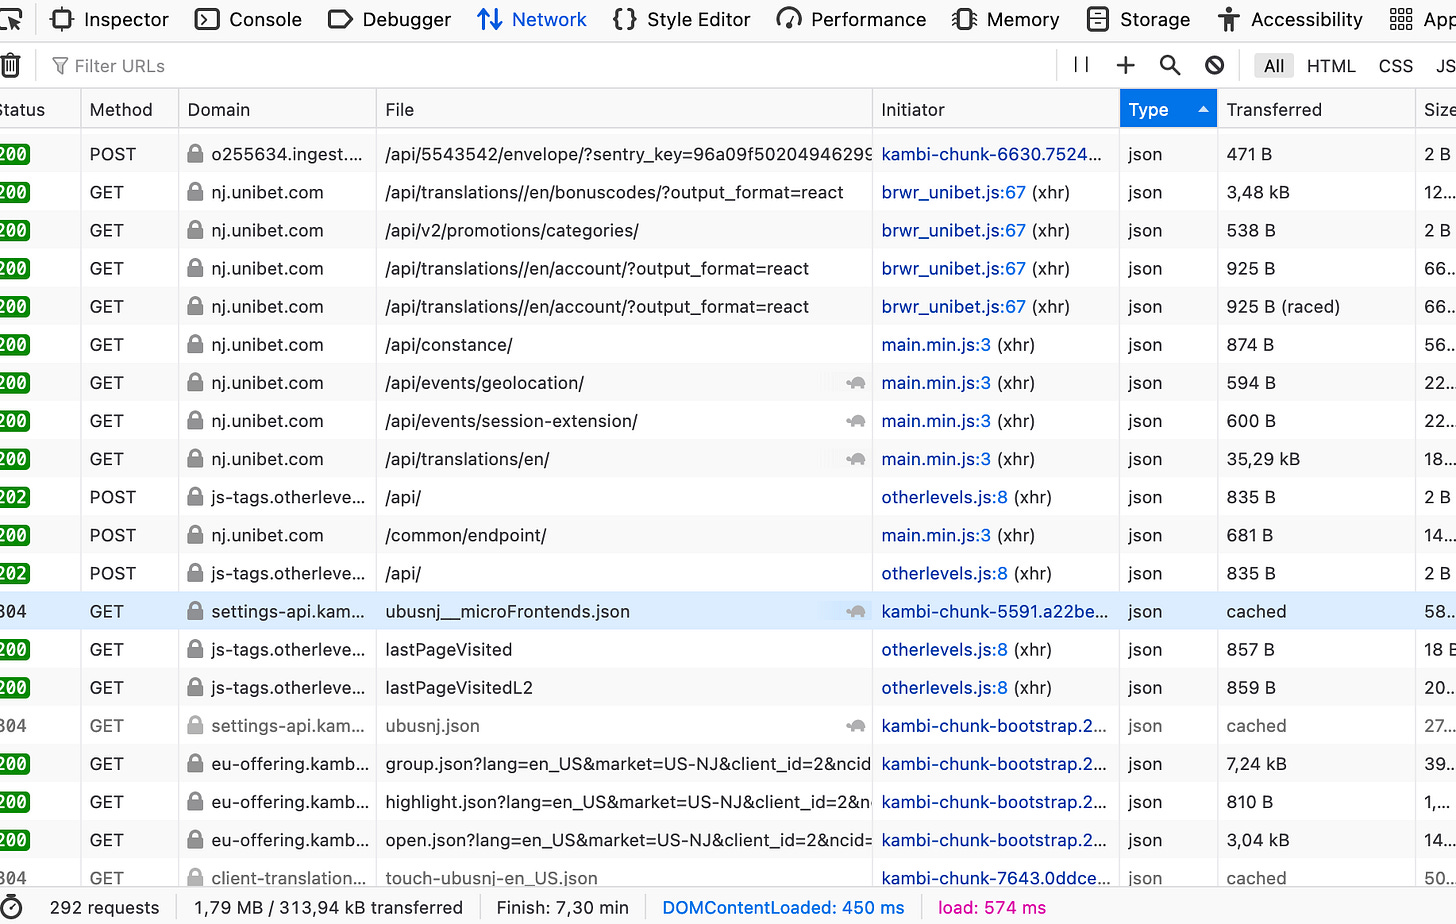Screen dimensions: 1456x924
Task: Clear network log with trash icon
Action: pos(10,66)
